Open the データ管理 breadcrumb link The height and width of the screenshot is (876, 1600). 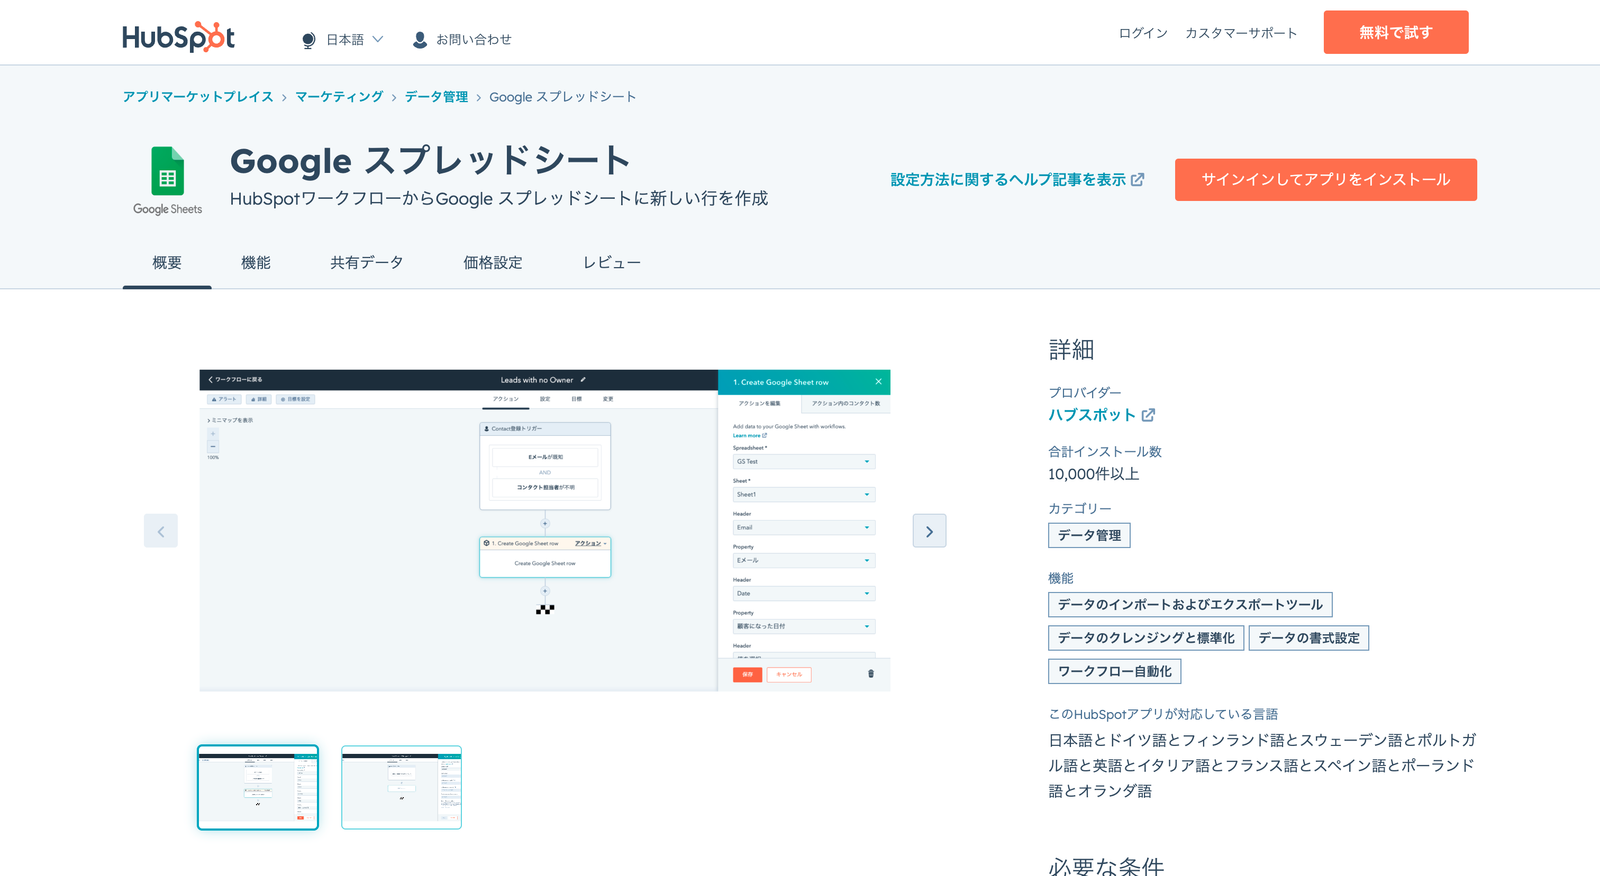click(436, 97)
